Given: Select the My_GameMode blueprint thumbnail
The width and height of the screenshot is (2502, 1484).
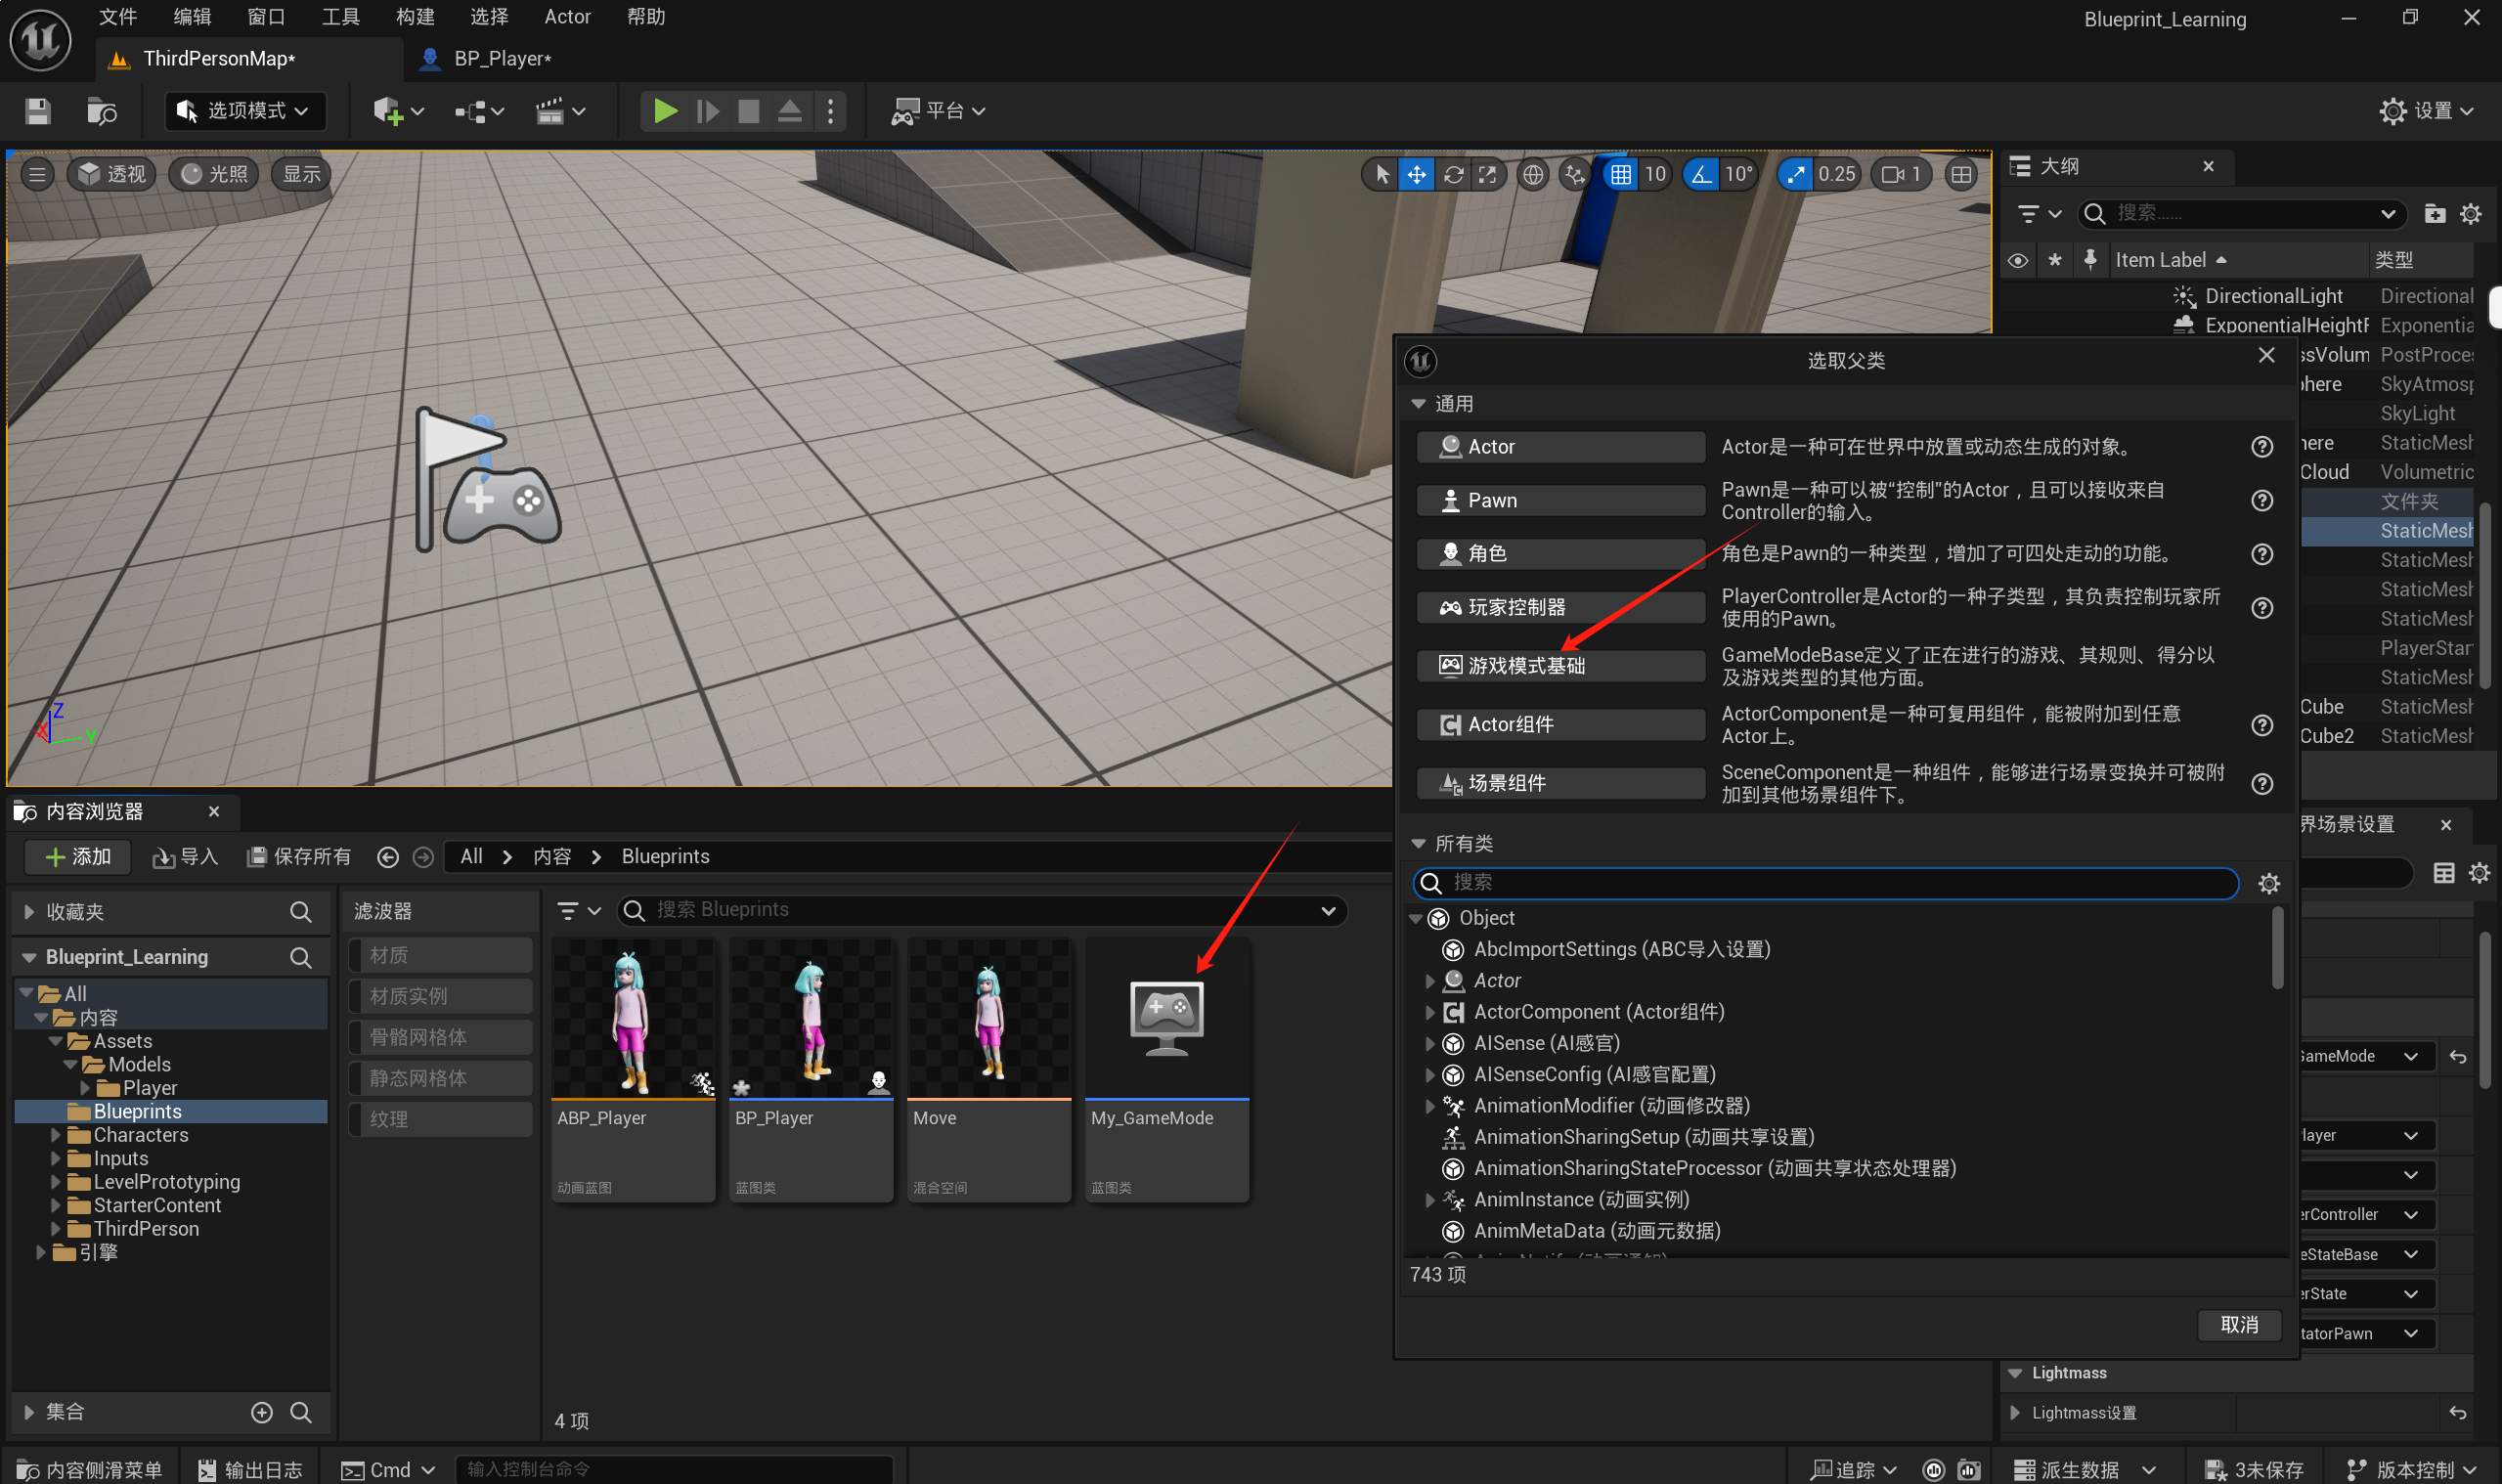Looking at the screenshot, I should [1166, 1020].
